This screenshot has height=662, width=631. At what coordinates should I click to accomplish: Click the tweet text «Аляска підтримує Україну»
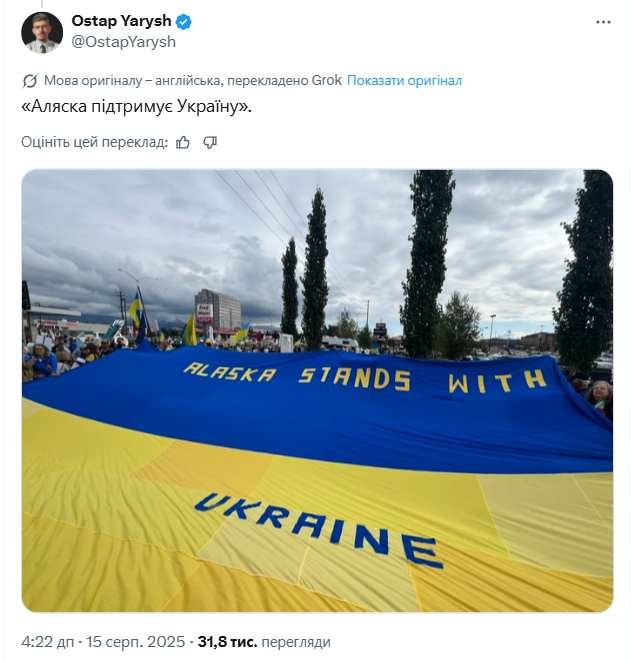coord(136,107)
